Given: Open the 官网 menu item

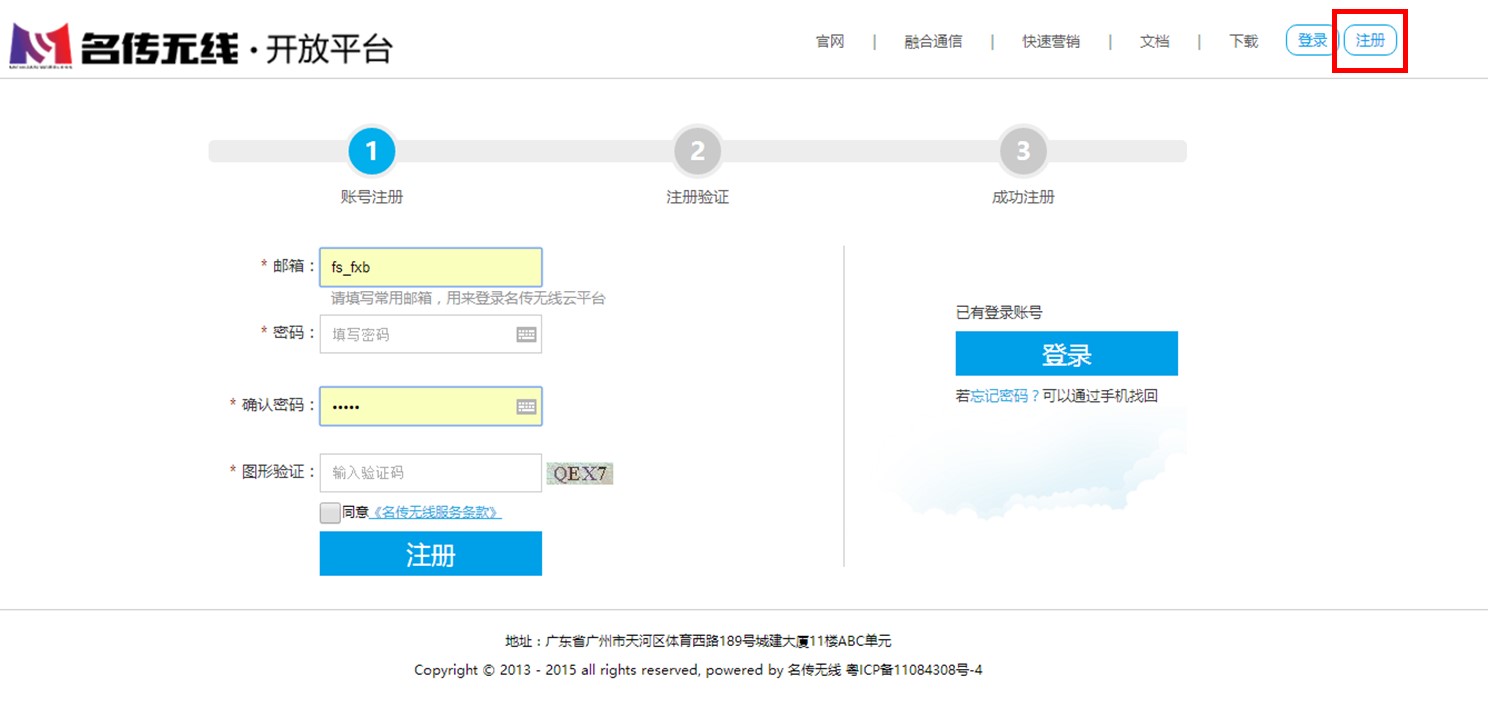Looking at the screenshot, I should point(830,42).
